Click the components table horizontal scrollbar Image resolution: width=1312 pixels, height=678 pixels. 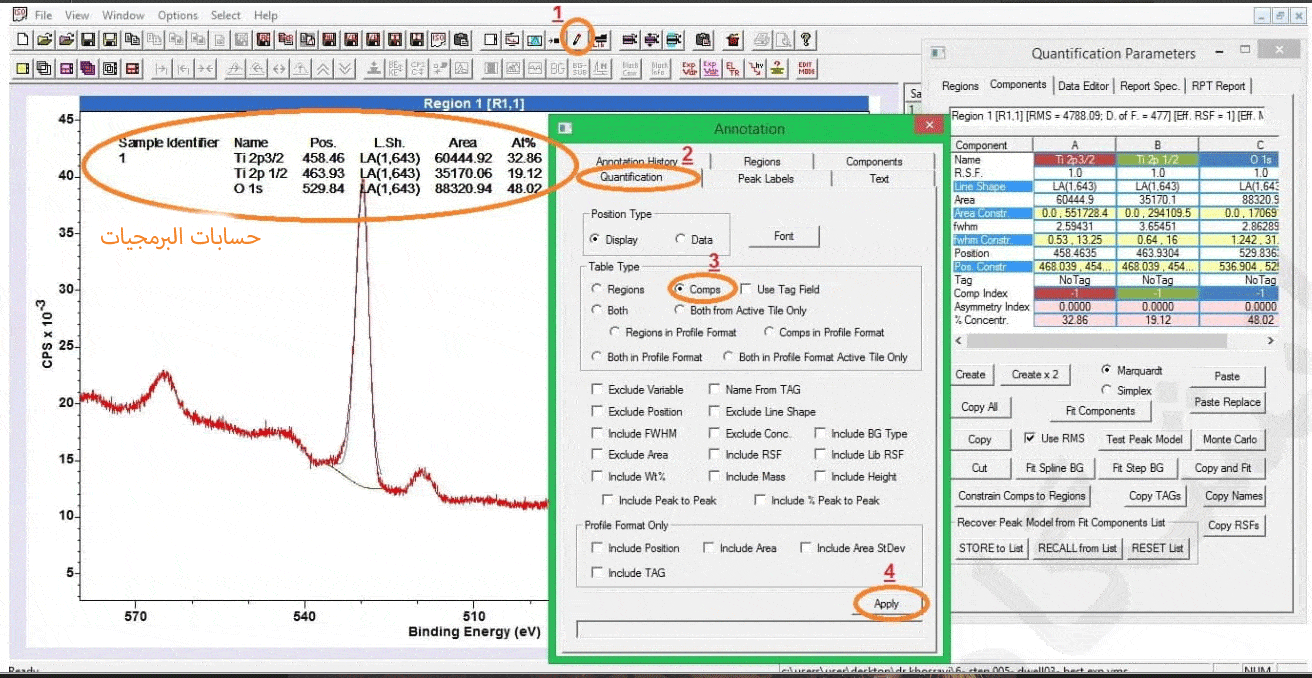[x=1112, y=340]
